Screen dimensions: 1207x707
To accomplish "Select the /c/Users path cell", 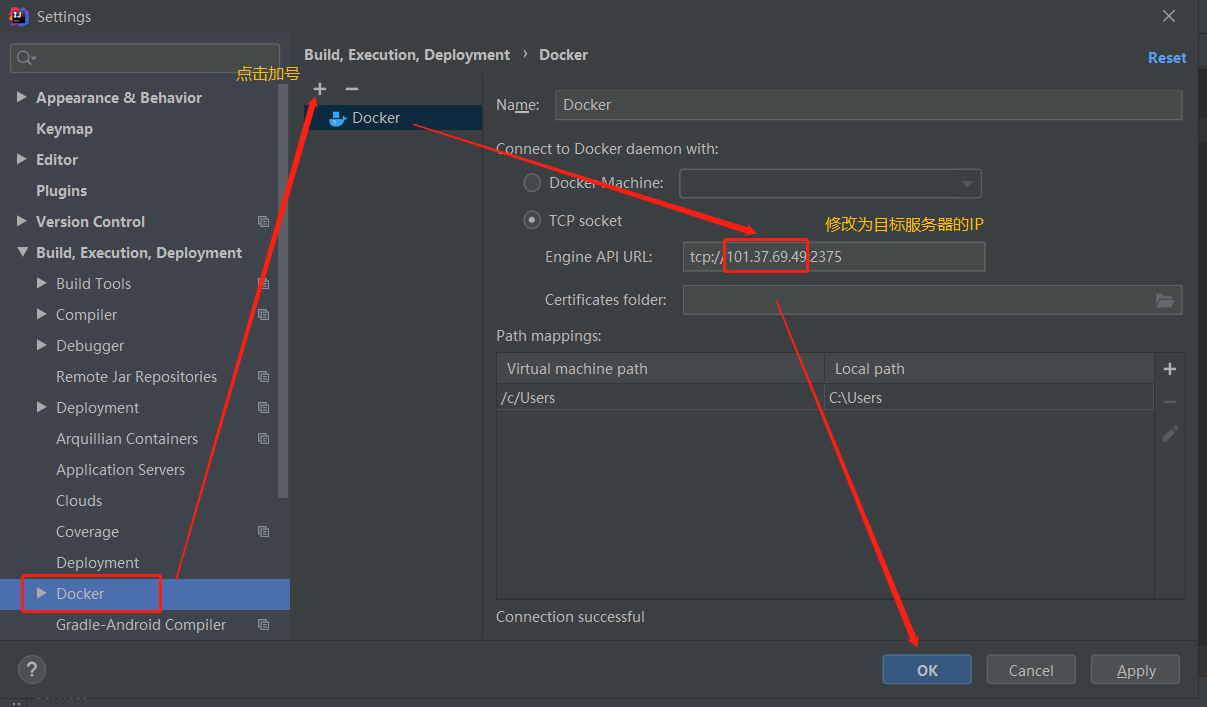I will [661, 397].
